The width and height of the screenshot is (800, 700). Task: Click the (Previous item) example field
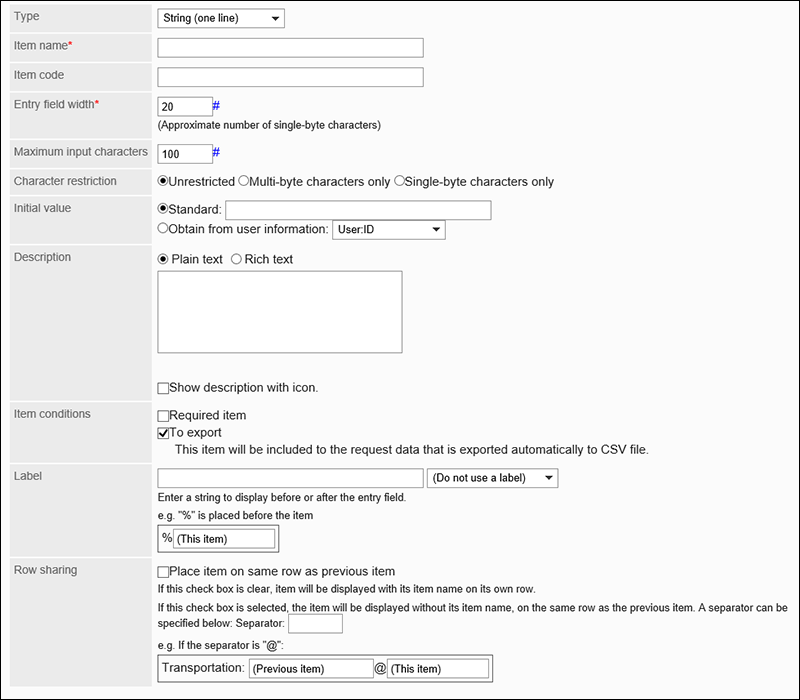311,669
